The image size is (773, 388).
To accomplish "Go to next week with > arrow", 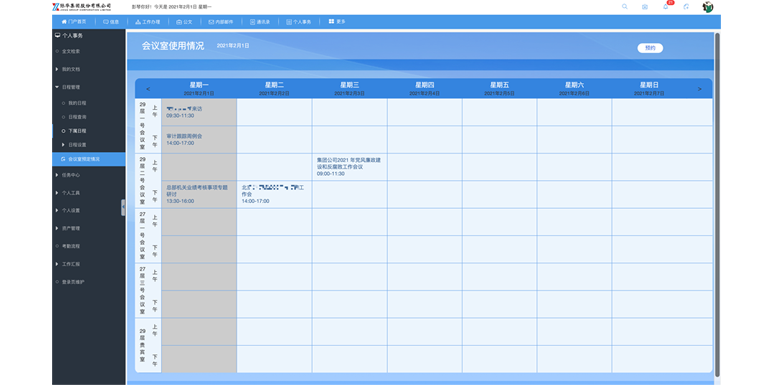I will [x=699, y=89].
